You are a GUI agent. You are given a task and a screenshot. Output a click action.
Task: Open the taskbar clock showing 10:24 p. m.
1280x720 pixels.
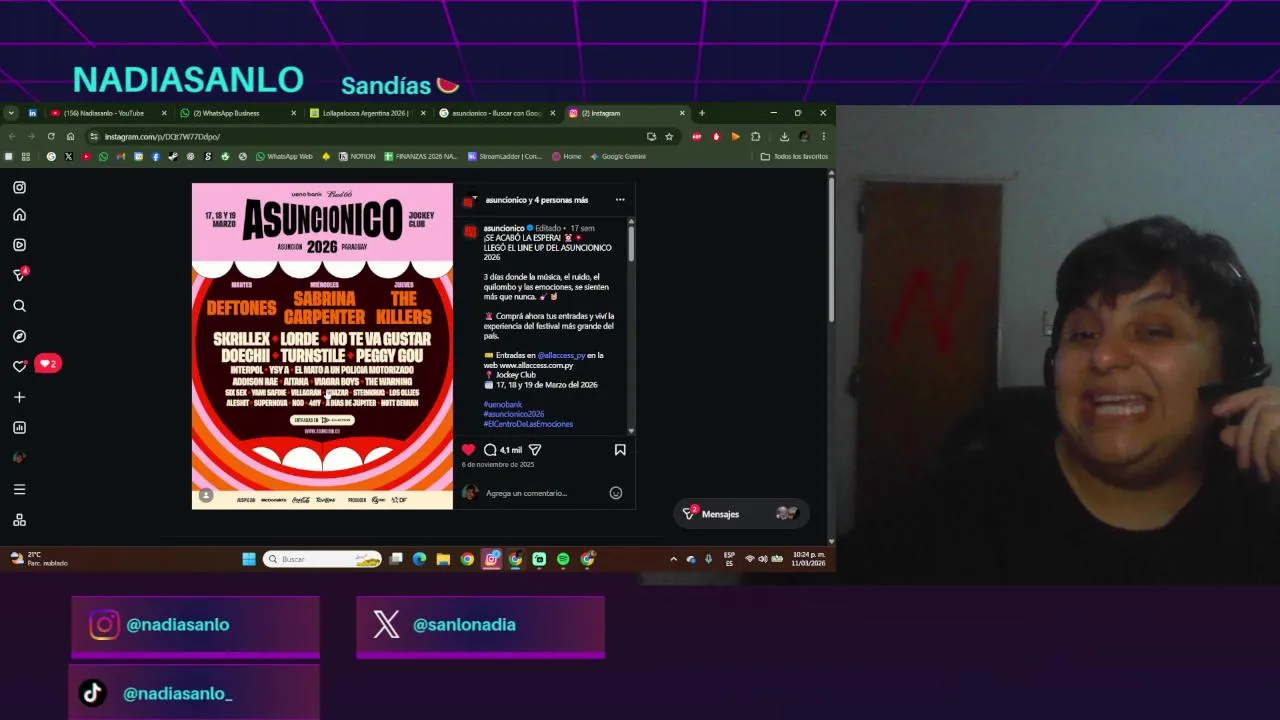pos(809,559)
